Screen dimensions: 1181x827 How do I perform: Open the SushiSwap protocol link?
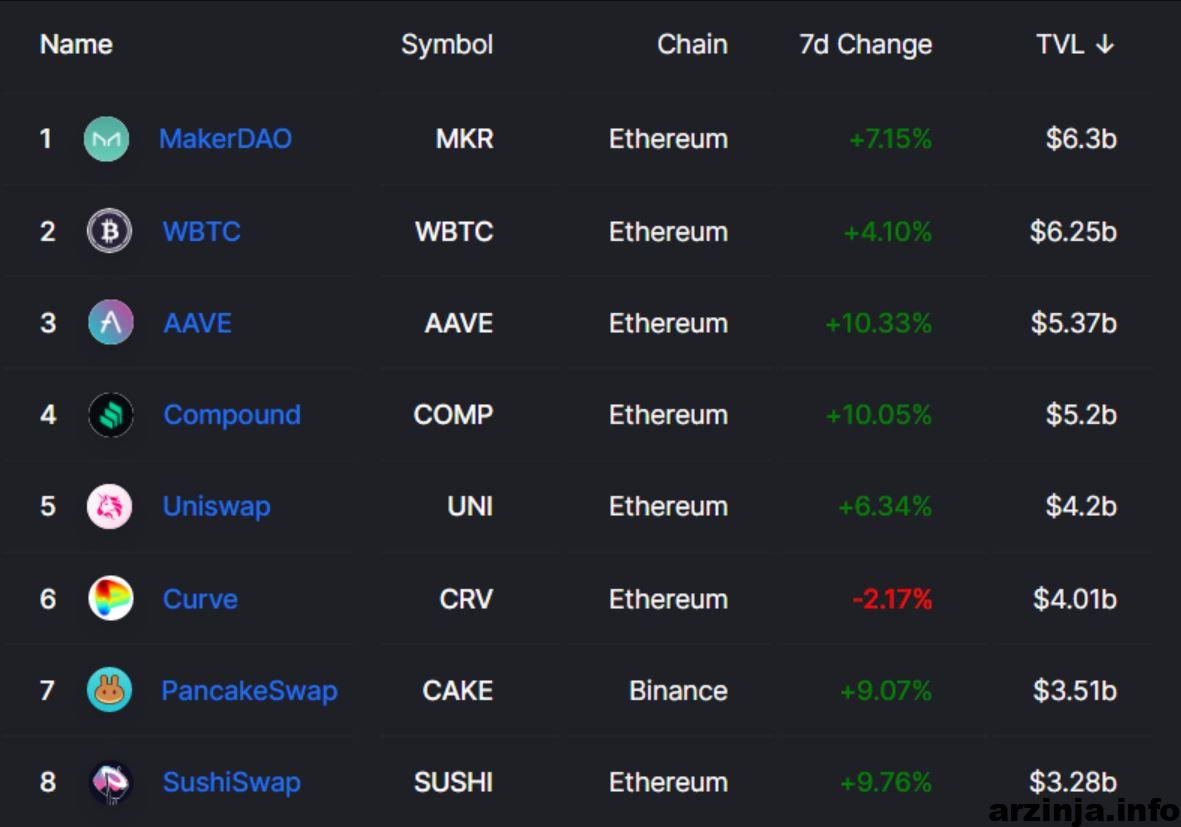(x=231, y=783)
